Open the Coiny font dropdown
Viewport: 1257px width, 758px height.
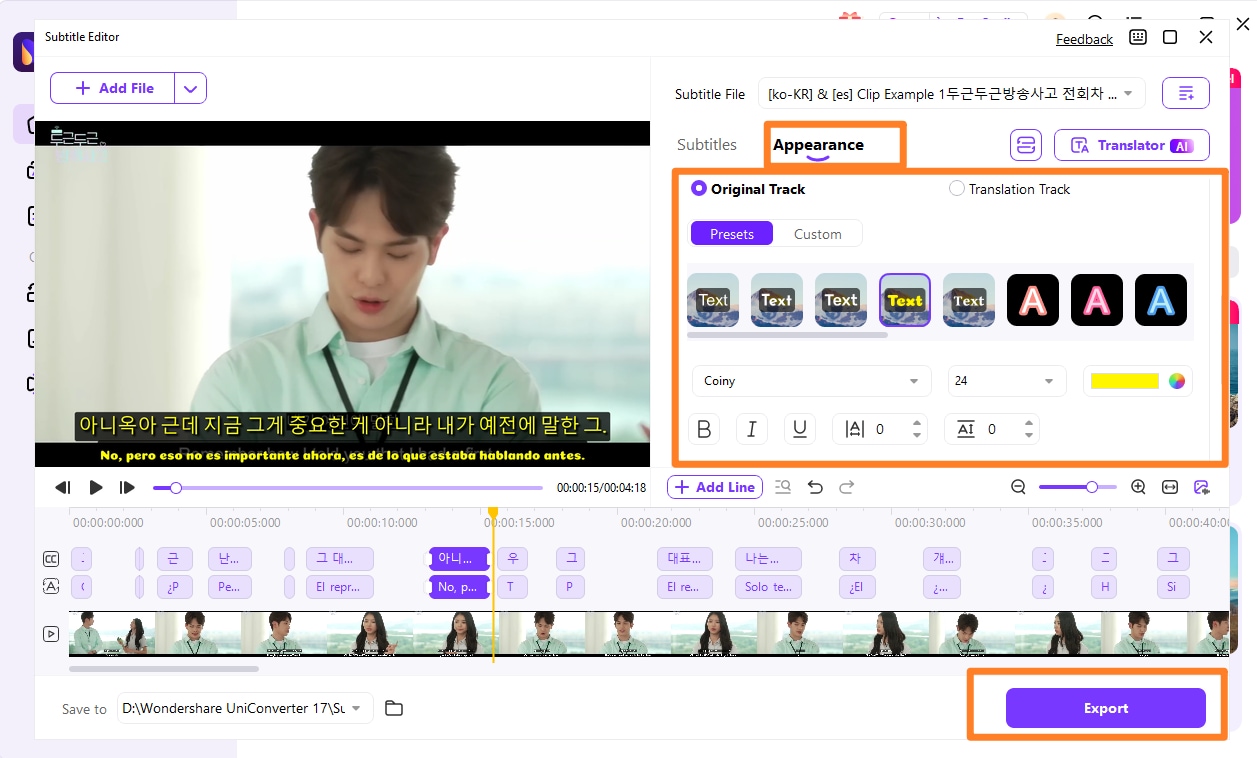[x=811, y=381]
